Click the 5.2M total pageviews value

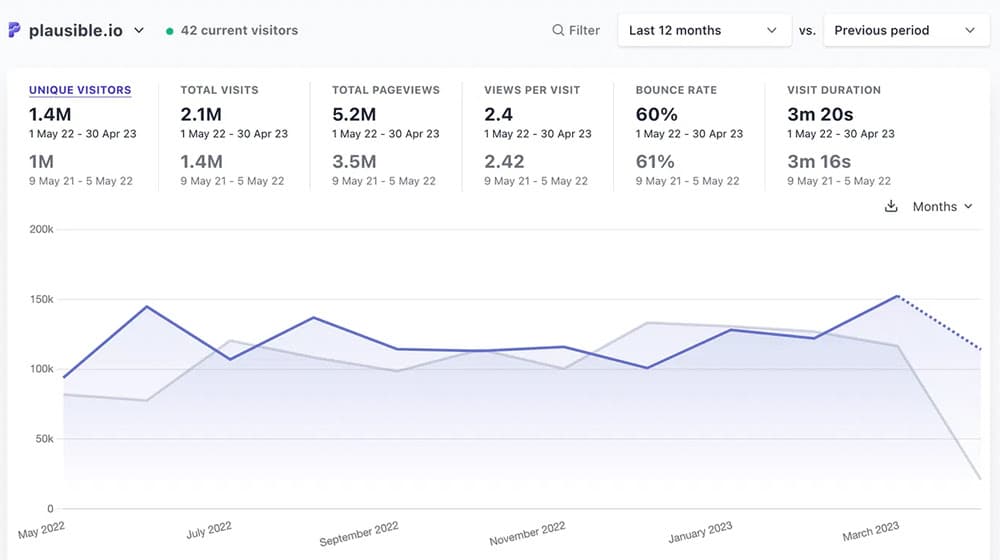point(354,114)
